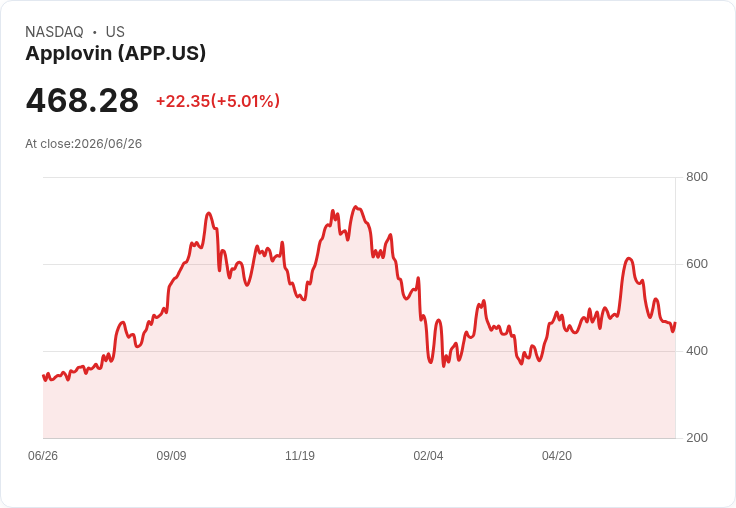The image size is (736, 508).
Task: Click the 02/04 date axis label
Action: 428,456
